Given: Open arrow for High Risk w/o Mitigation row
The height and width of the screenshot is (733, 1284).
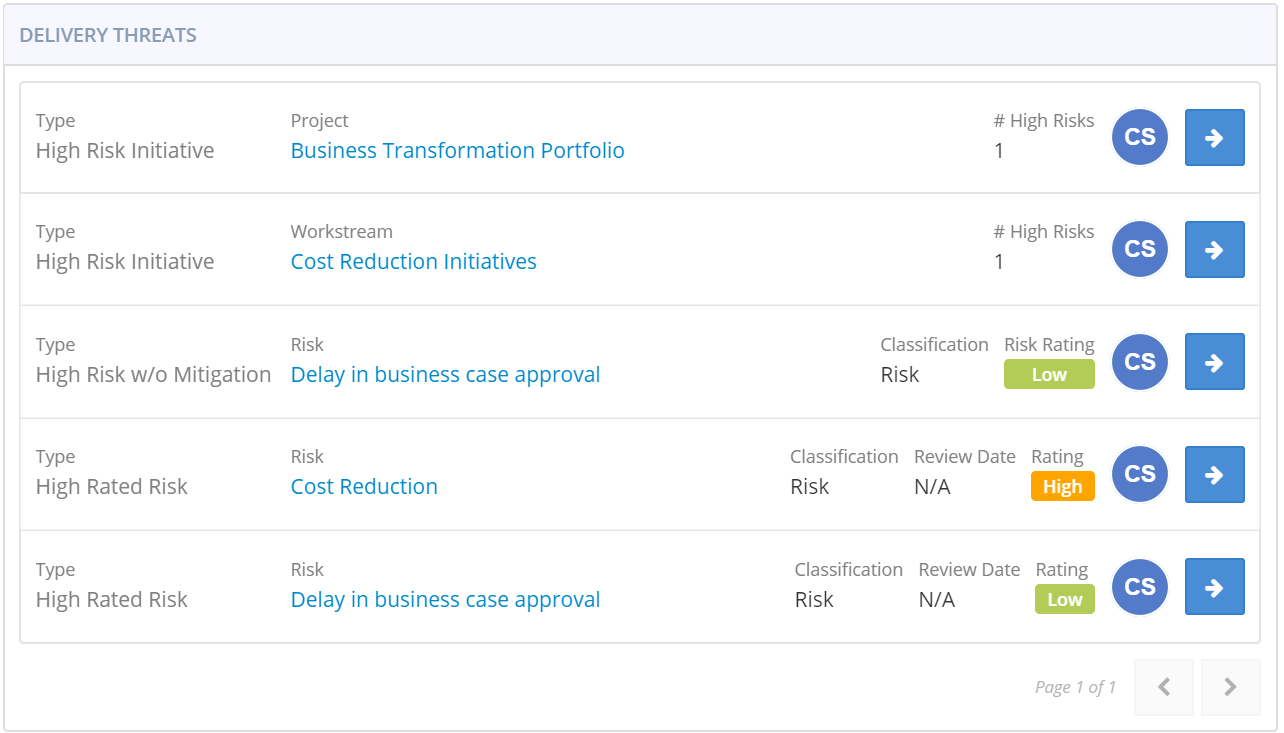Looking at the screenshot, I should pyautogui.click(x=1214, y=362).
